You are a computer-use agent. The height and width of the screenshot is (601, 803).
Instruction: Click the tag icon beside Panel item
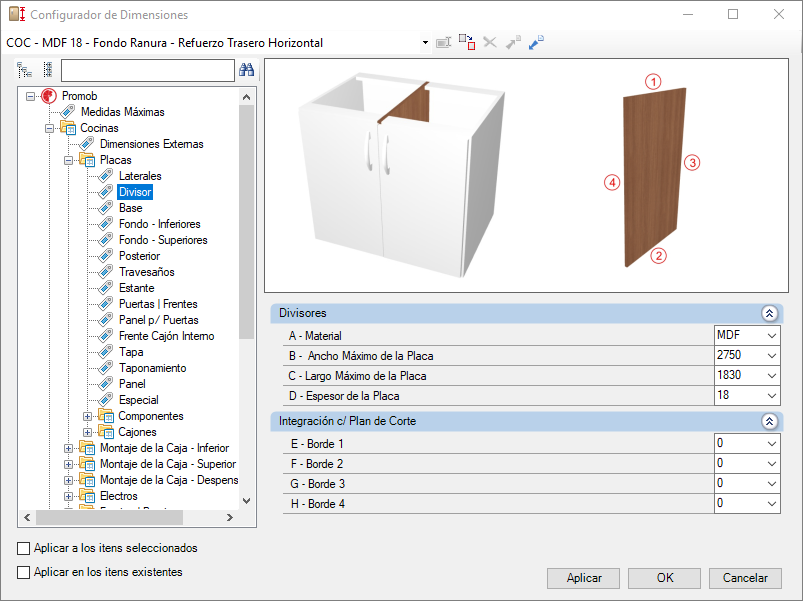click(106, 383)
